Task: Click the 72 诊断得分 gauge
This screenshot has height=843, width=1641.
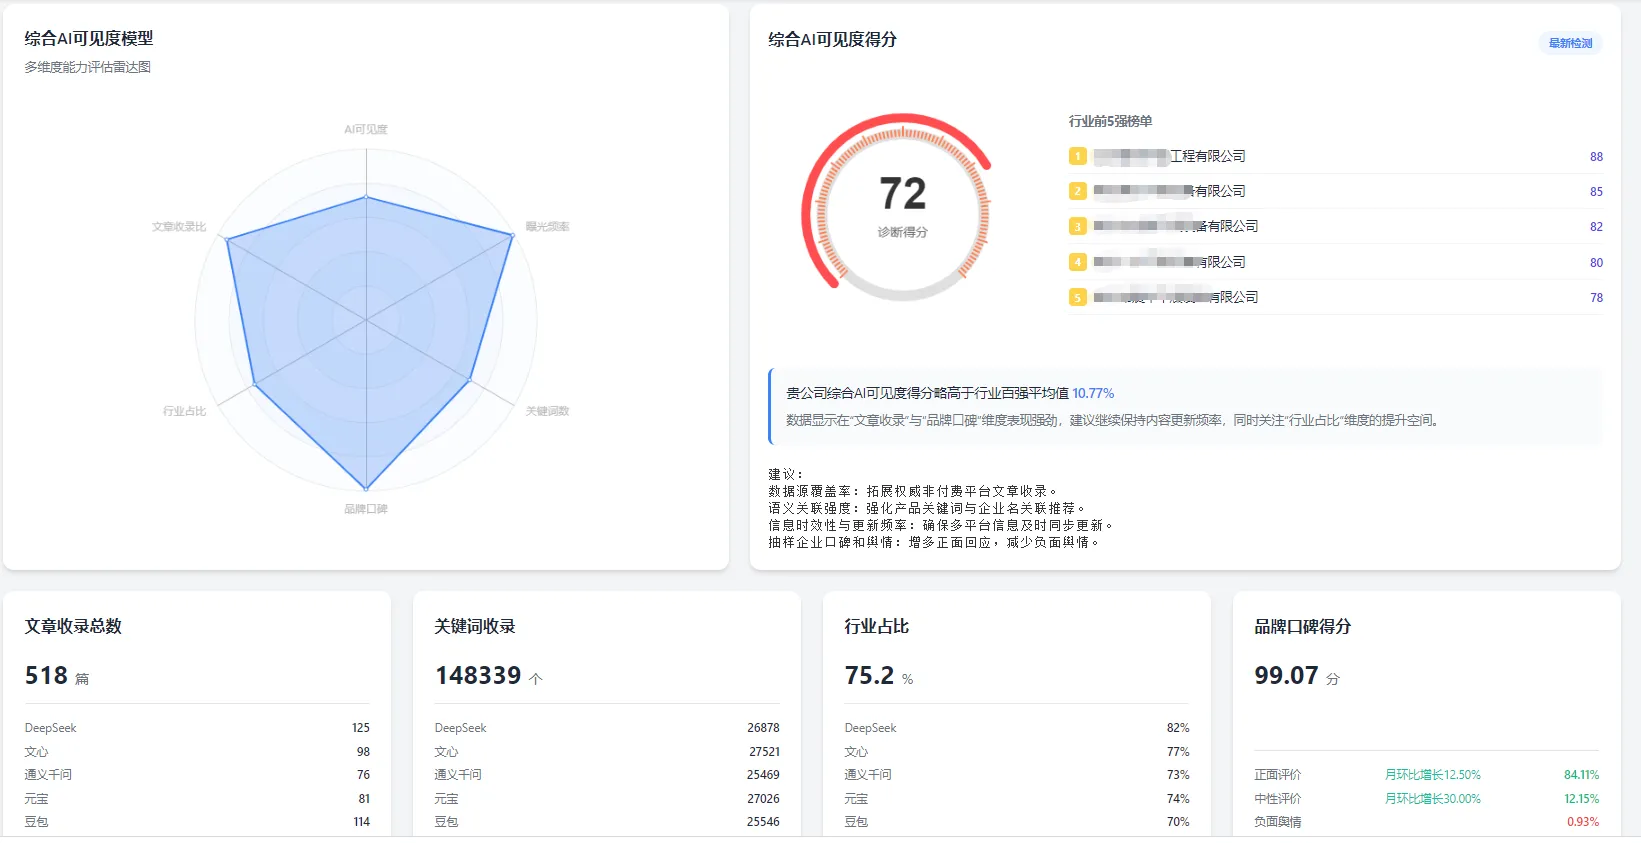Action: [x=902, y=207]
